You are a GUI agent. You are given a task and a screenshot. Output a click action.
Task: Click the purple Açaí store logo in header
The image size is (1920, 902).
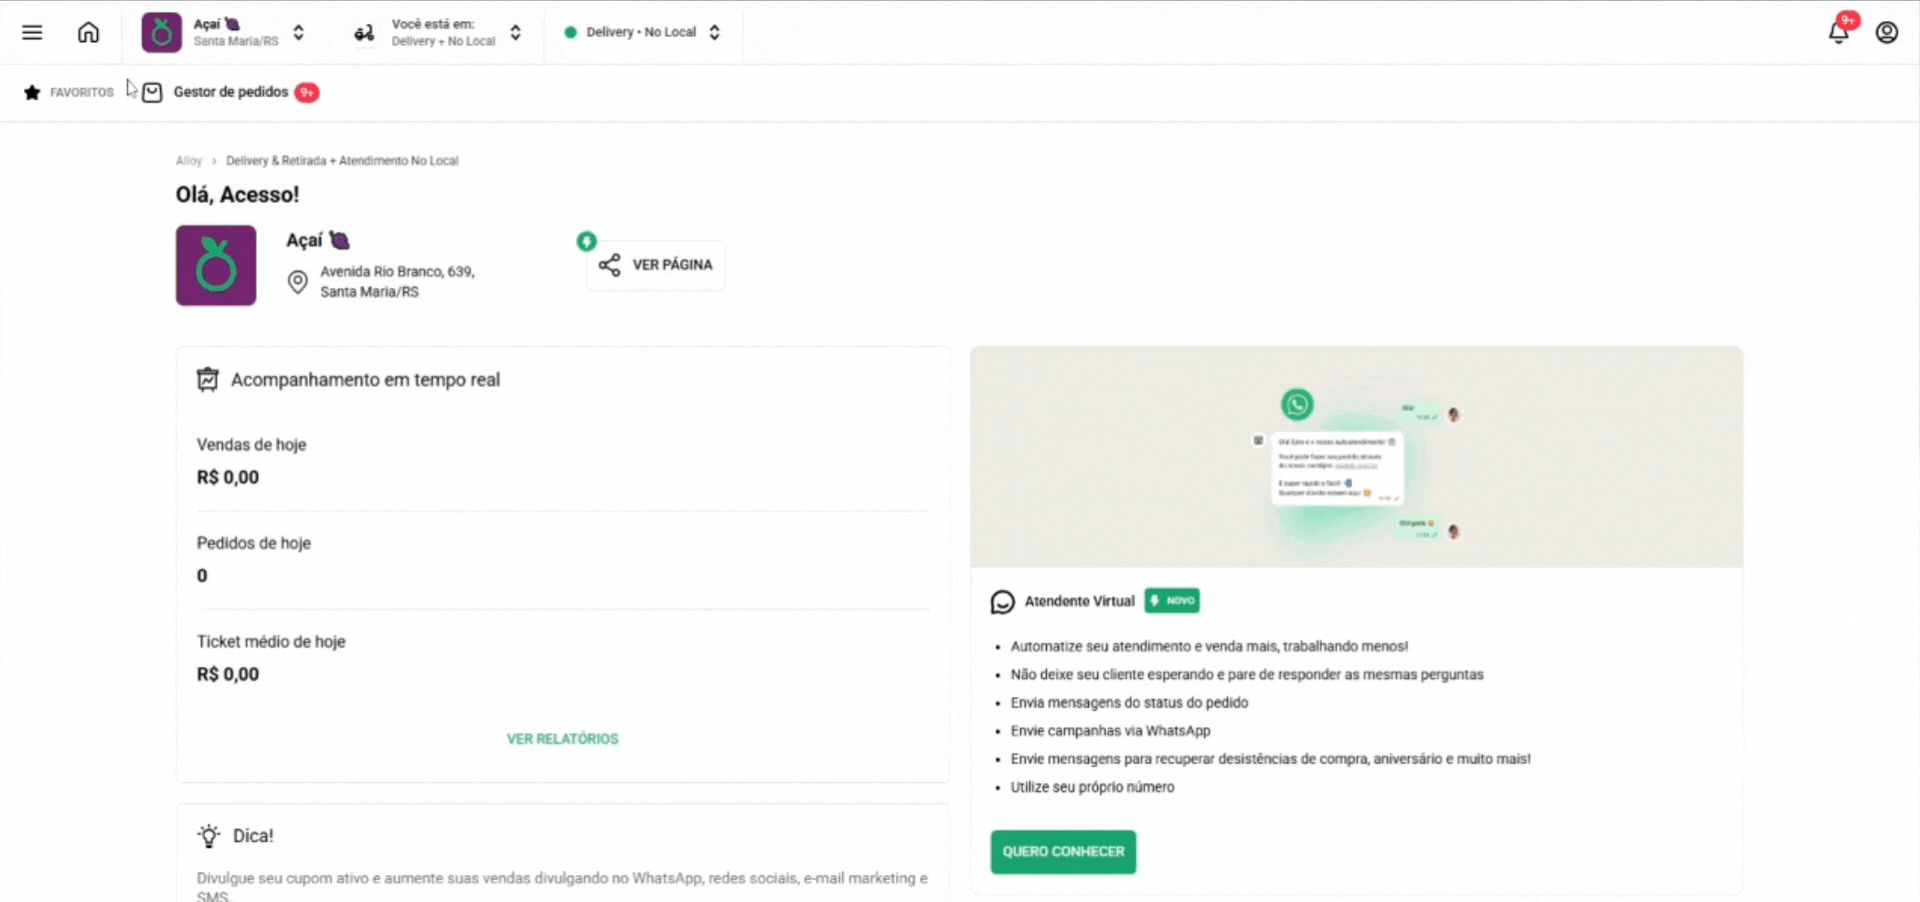[x=161, y=32]
